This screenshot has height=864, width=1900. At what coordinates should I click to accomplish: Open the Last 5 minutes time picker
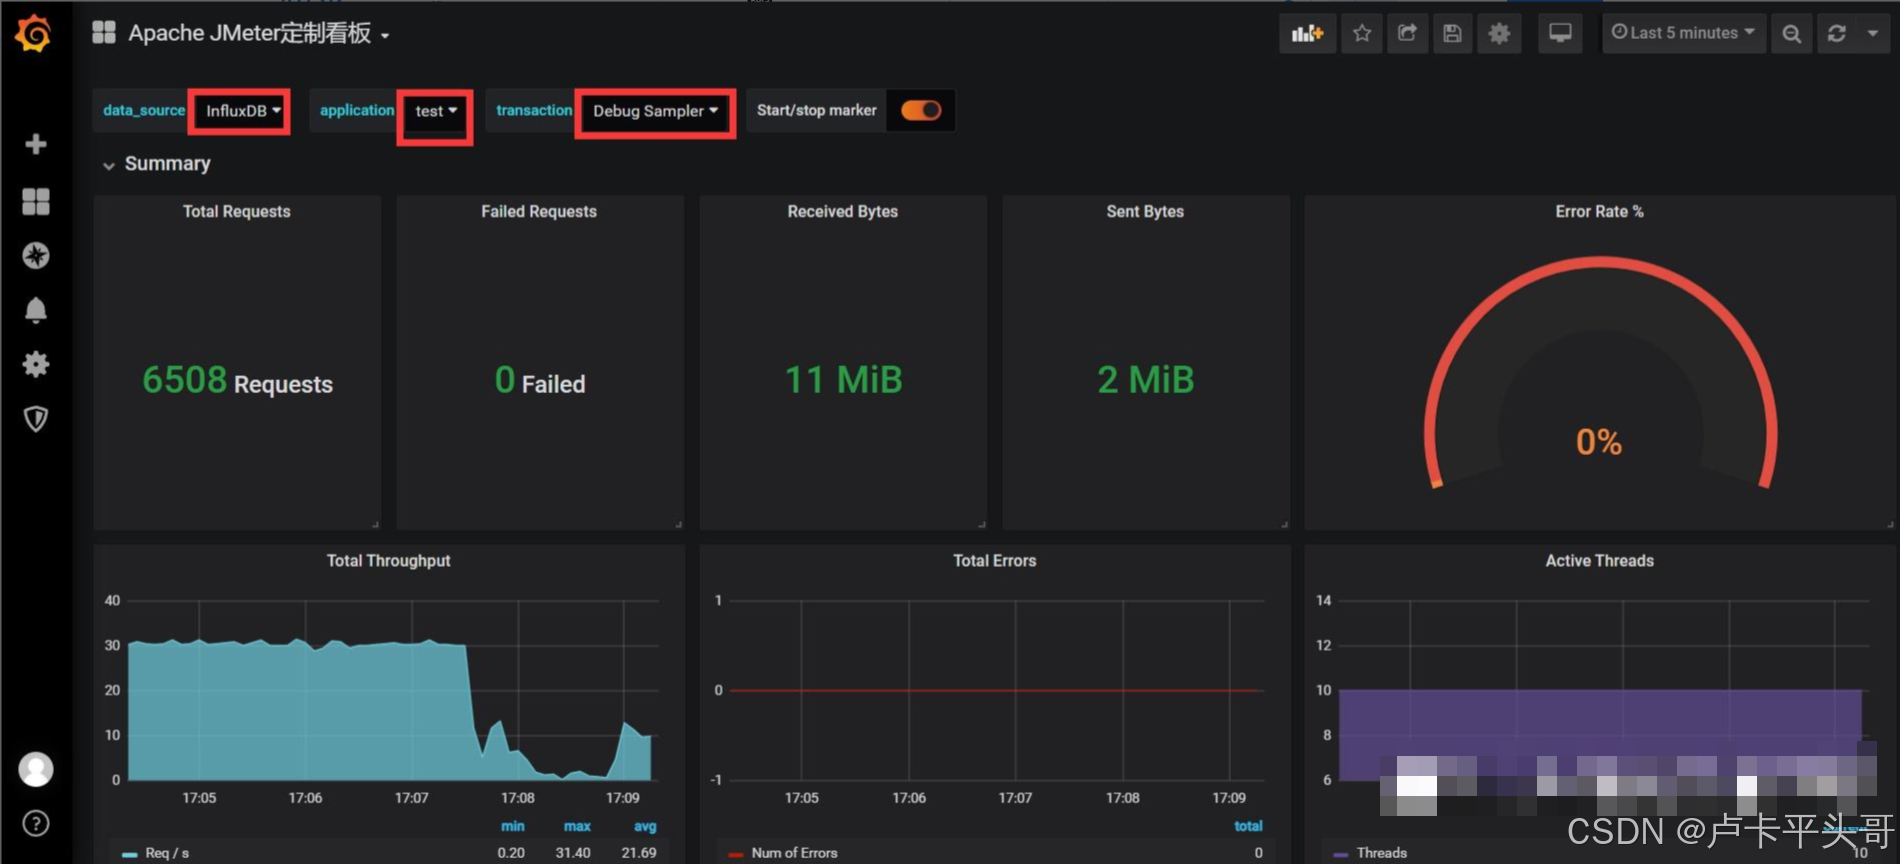(x=1683, y=33)
